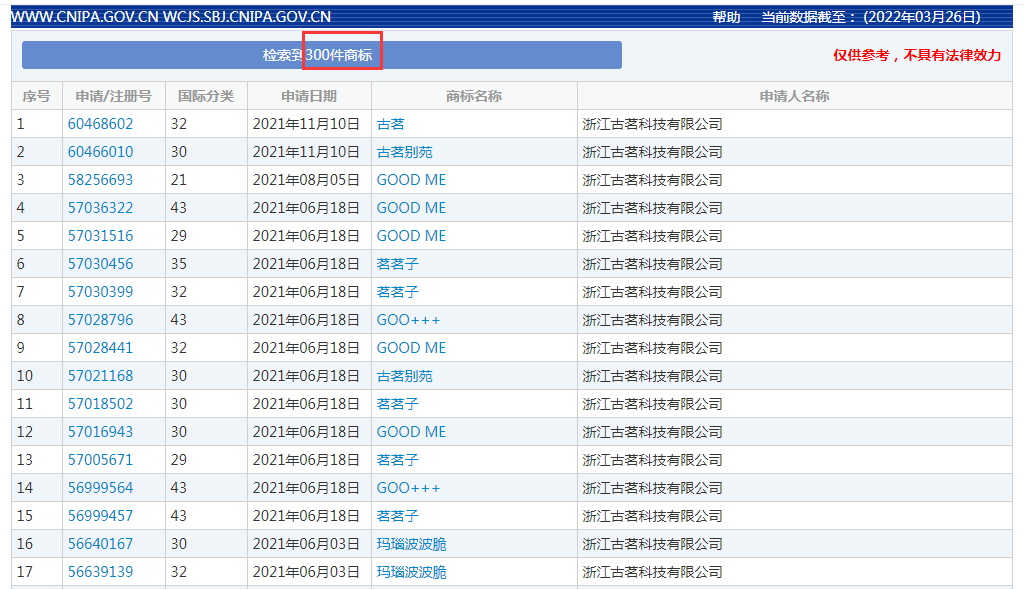Open application number 56999564
1024x589 pixels.
(101, 488)
